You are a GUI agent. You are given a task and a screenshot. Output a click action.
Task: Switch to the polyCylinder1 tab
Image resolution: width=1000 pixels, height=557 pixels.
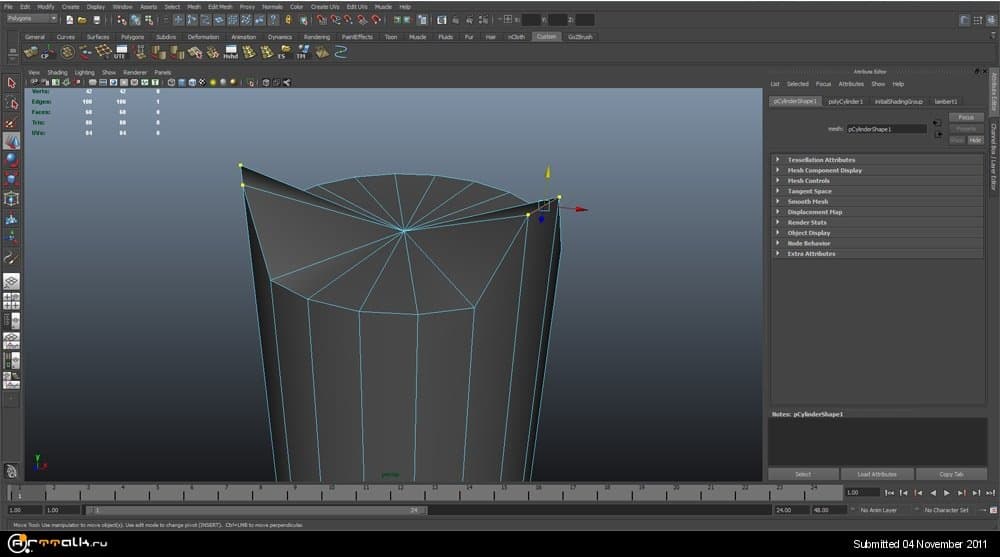(x=846, y=101)
